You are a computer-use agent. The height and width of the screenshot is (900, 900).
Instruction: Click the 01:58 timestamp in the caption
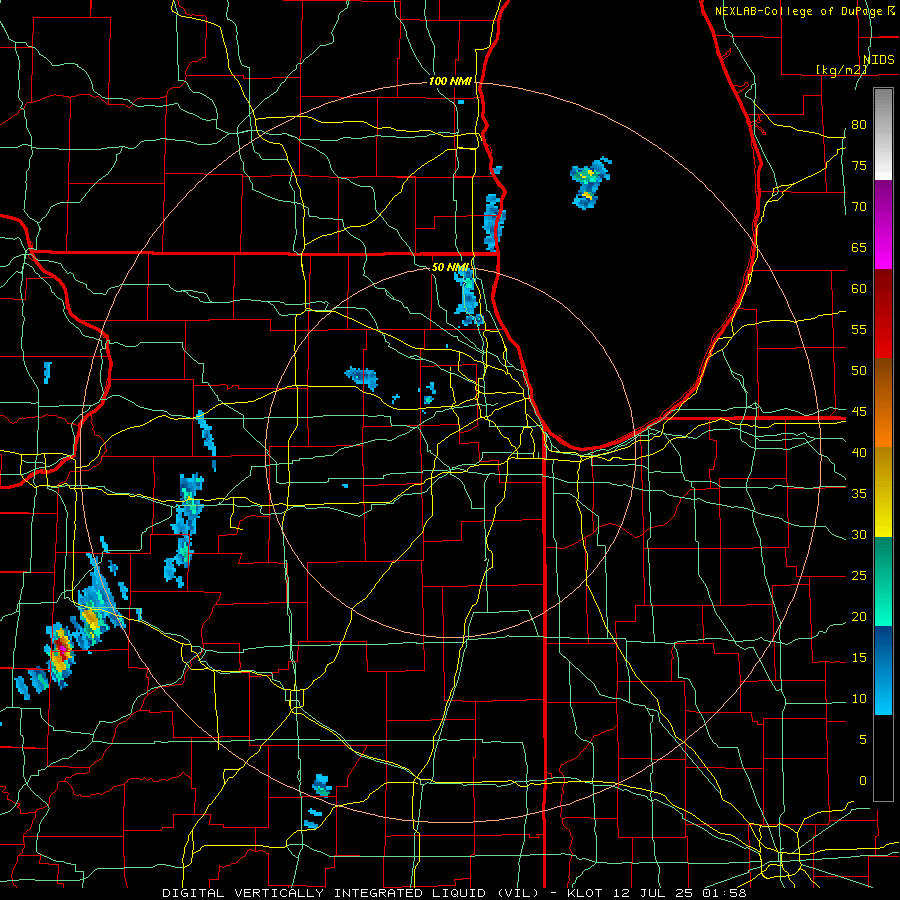724,893
